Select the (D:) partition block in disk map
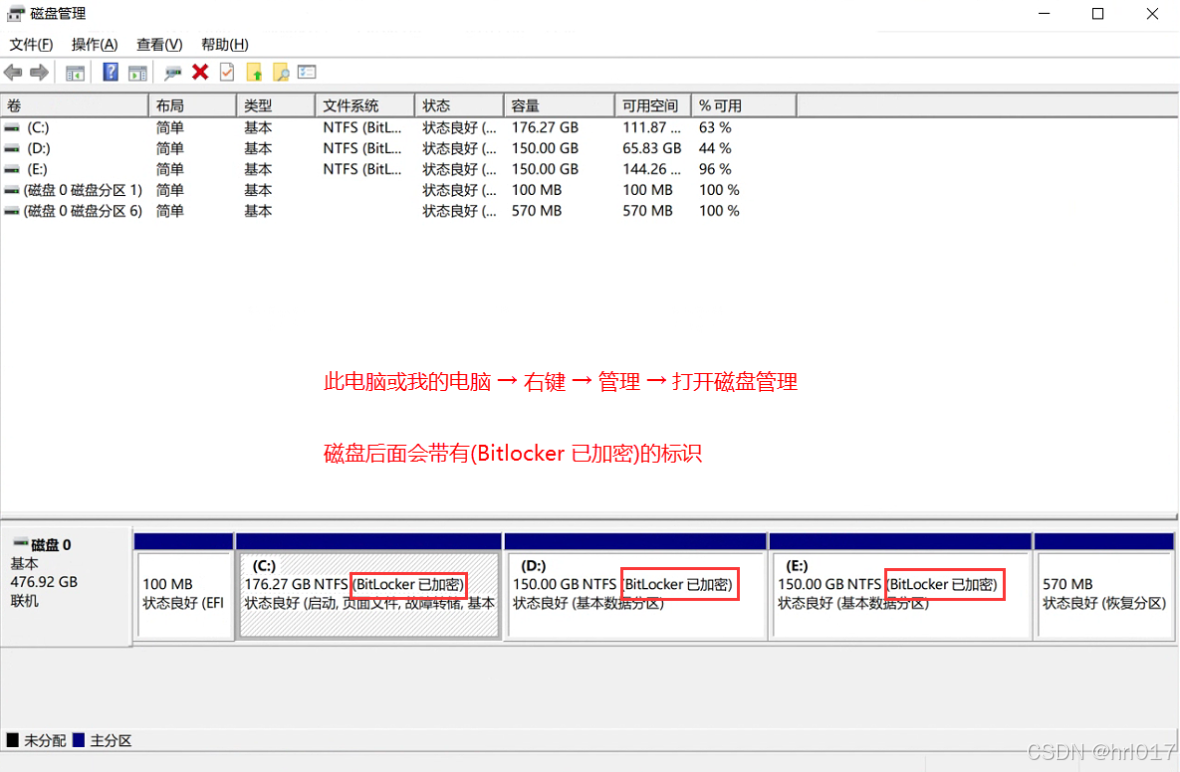This screenshot has height=772, width=1180. tap(636, 595)
